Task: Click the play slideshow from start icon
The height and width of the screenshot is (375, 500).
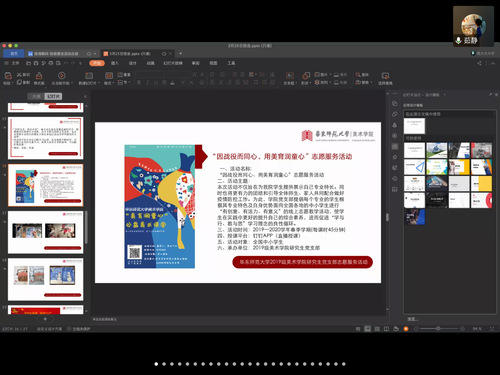Action: click(61, 76)
